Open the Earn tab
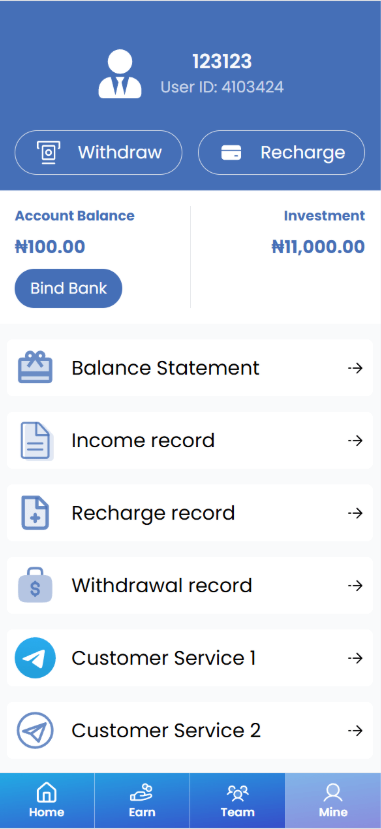The image size is (381, 829). (x=142, y=800)
